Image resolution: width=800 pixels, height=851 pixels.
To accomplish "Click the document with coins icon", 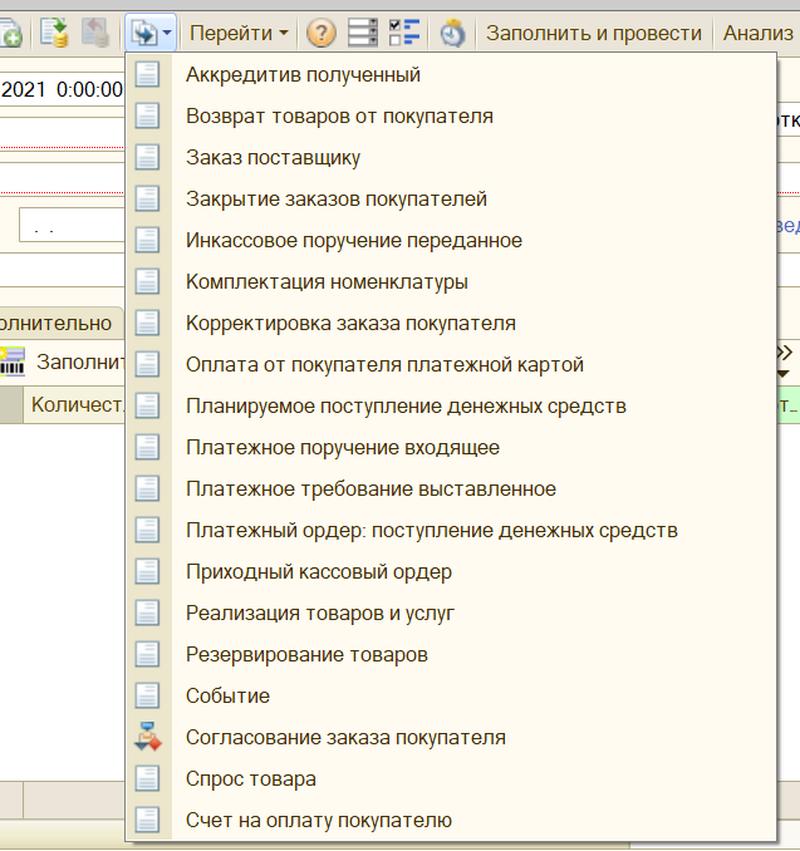I will (54, 33).
